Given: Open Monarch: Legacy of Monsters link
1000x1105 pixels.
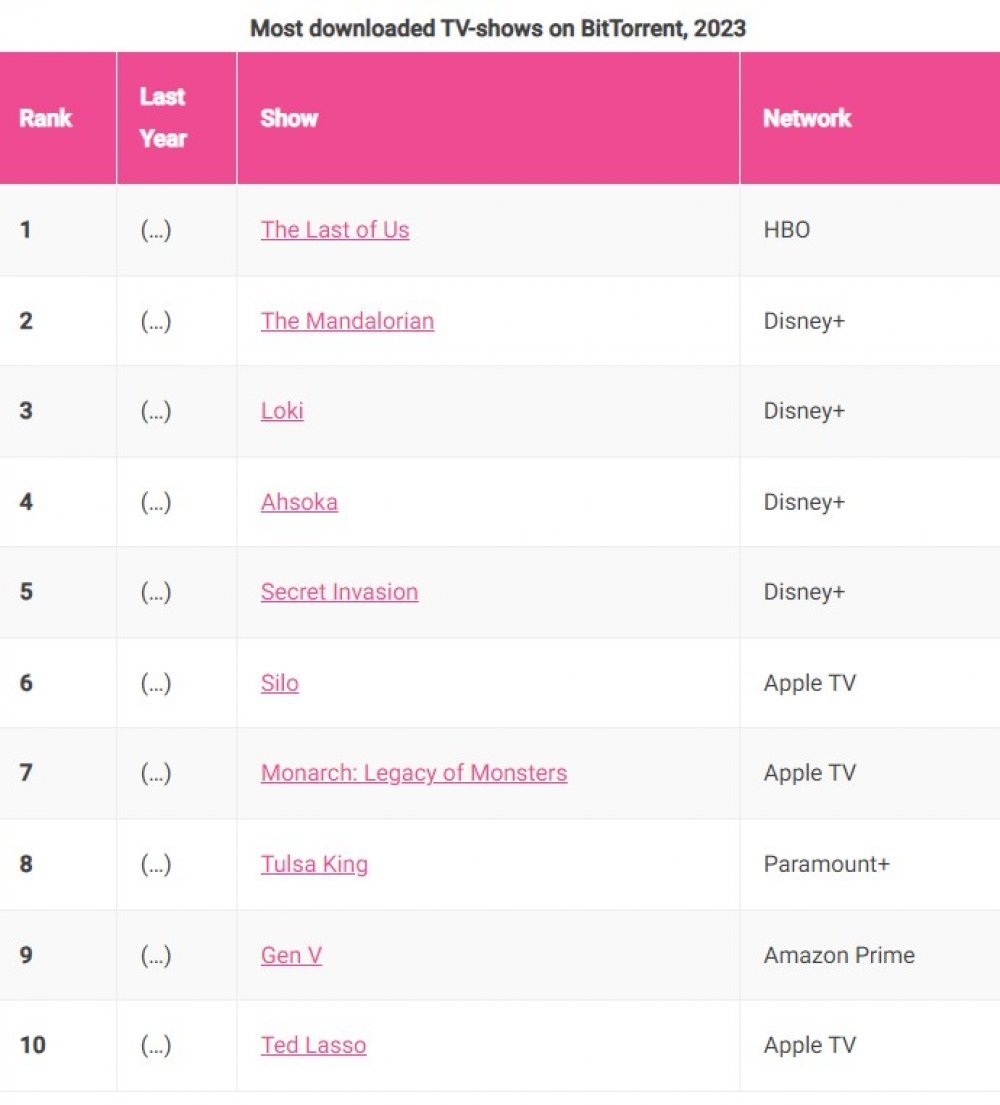Looking at the screenshot, I should [414, 774].
